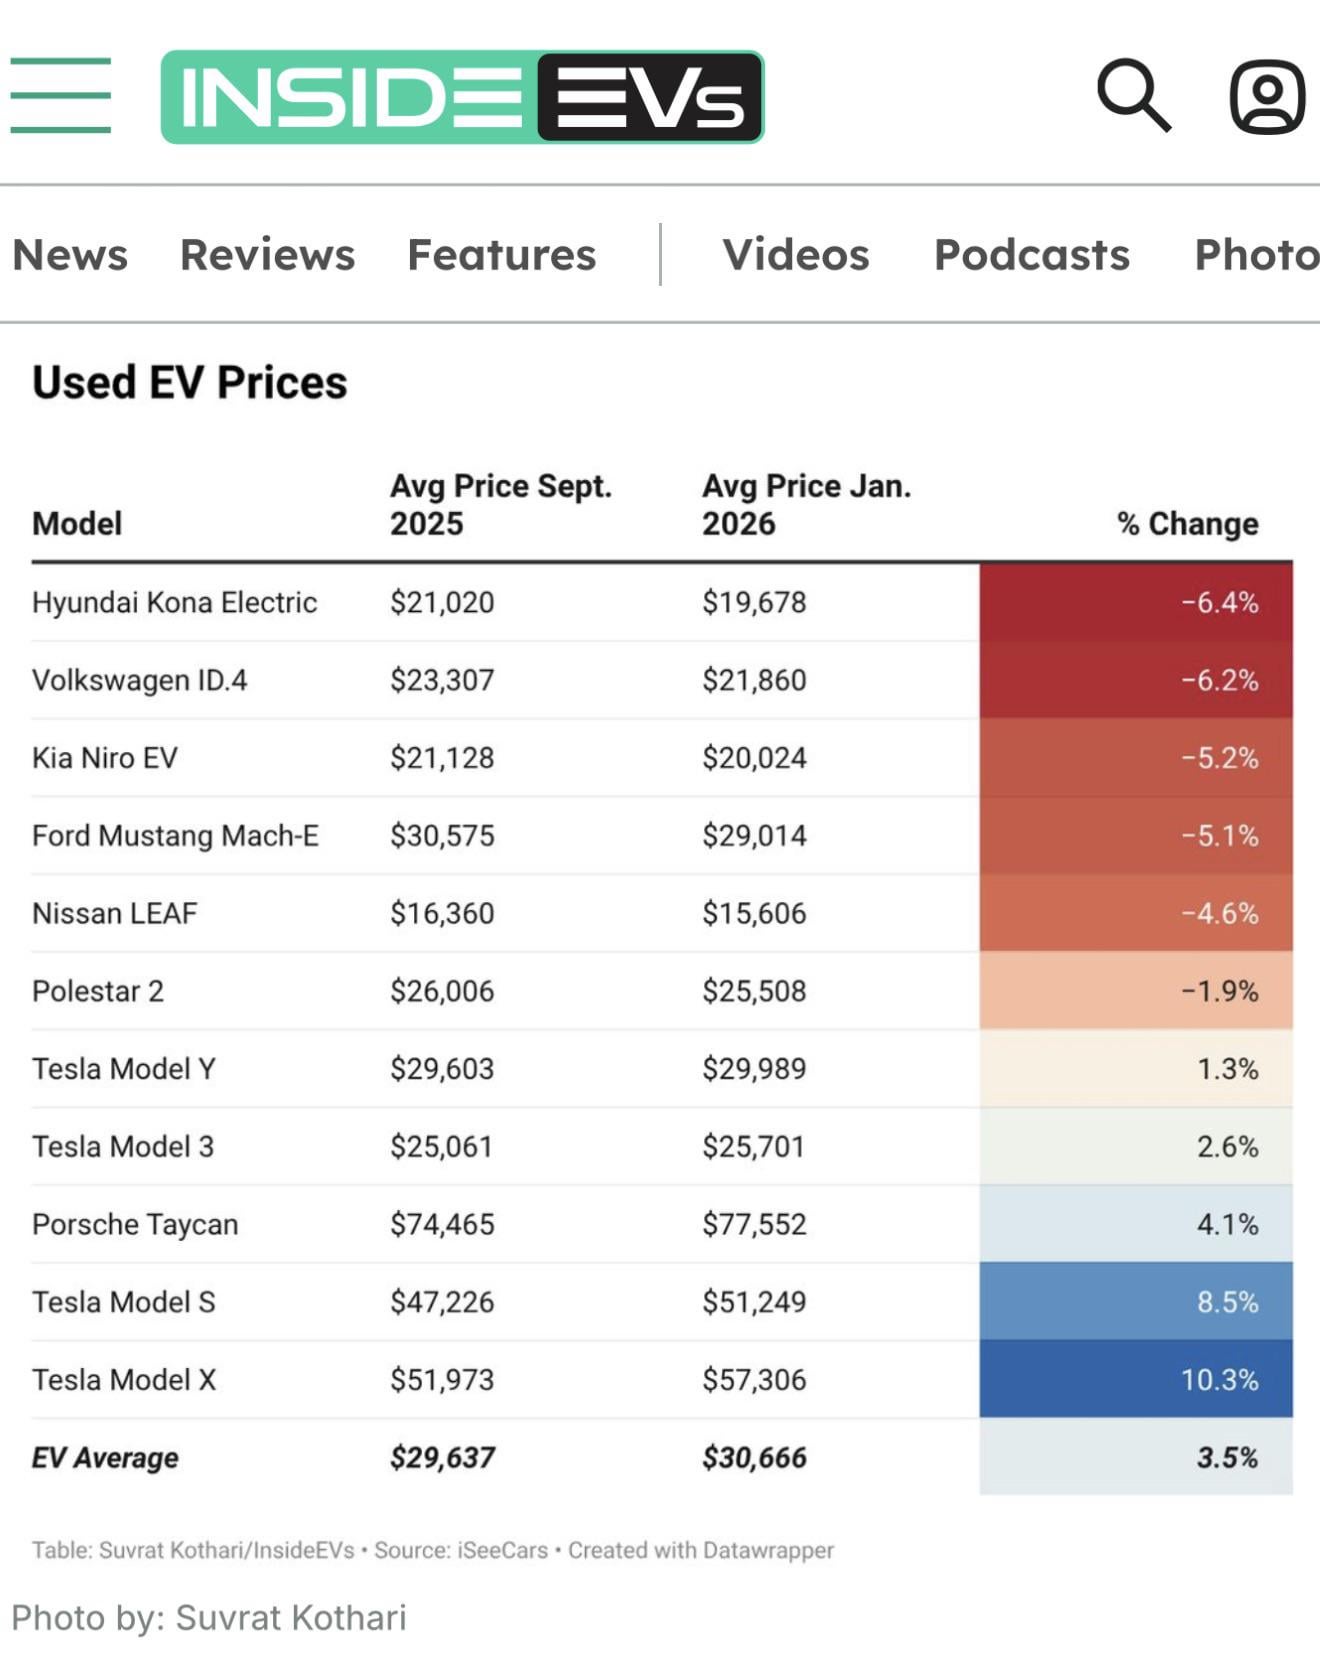Open the Podcasts section
1320x1656 pixels.
coord(1031,255)
